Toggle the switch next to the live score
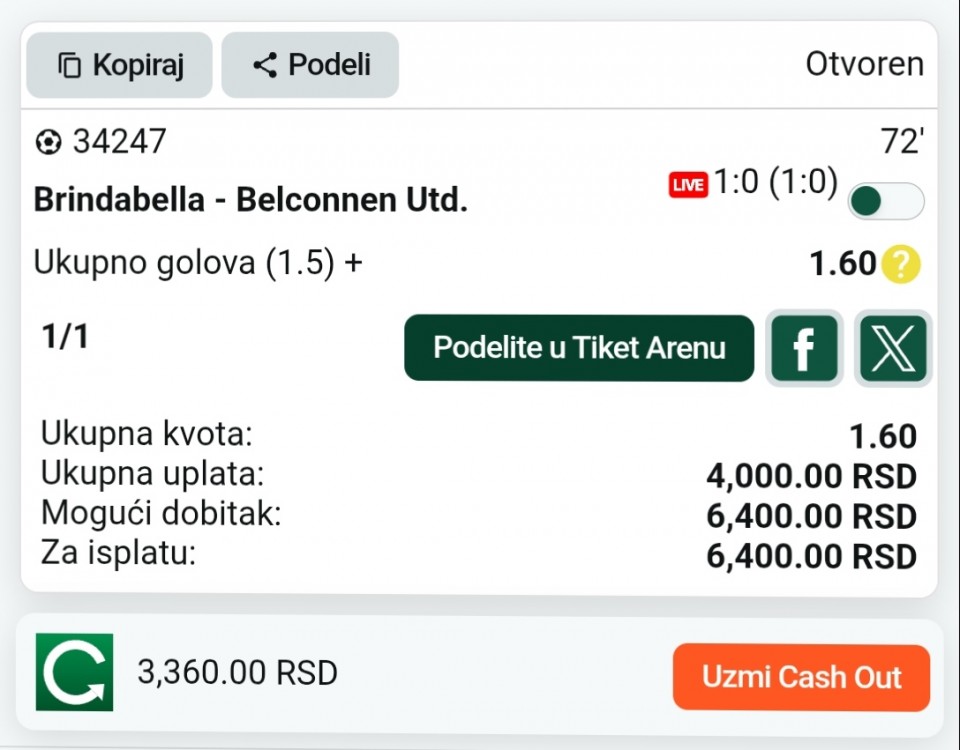Image resolution: width=960 pixels, height=750 pixels. [886, 201]
